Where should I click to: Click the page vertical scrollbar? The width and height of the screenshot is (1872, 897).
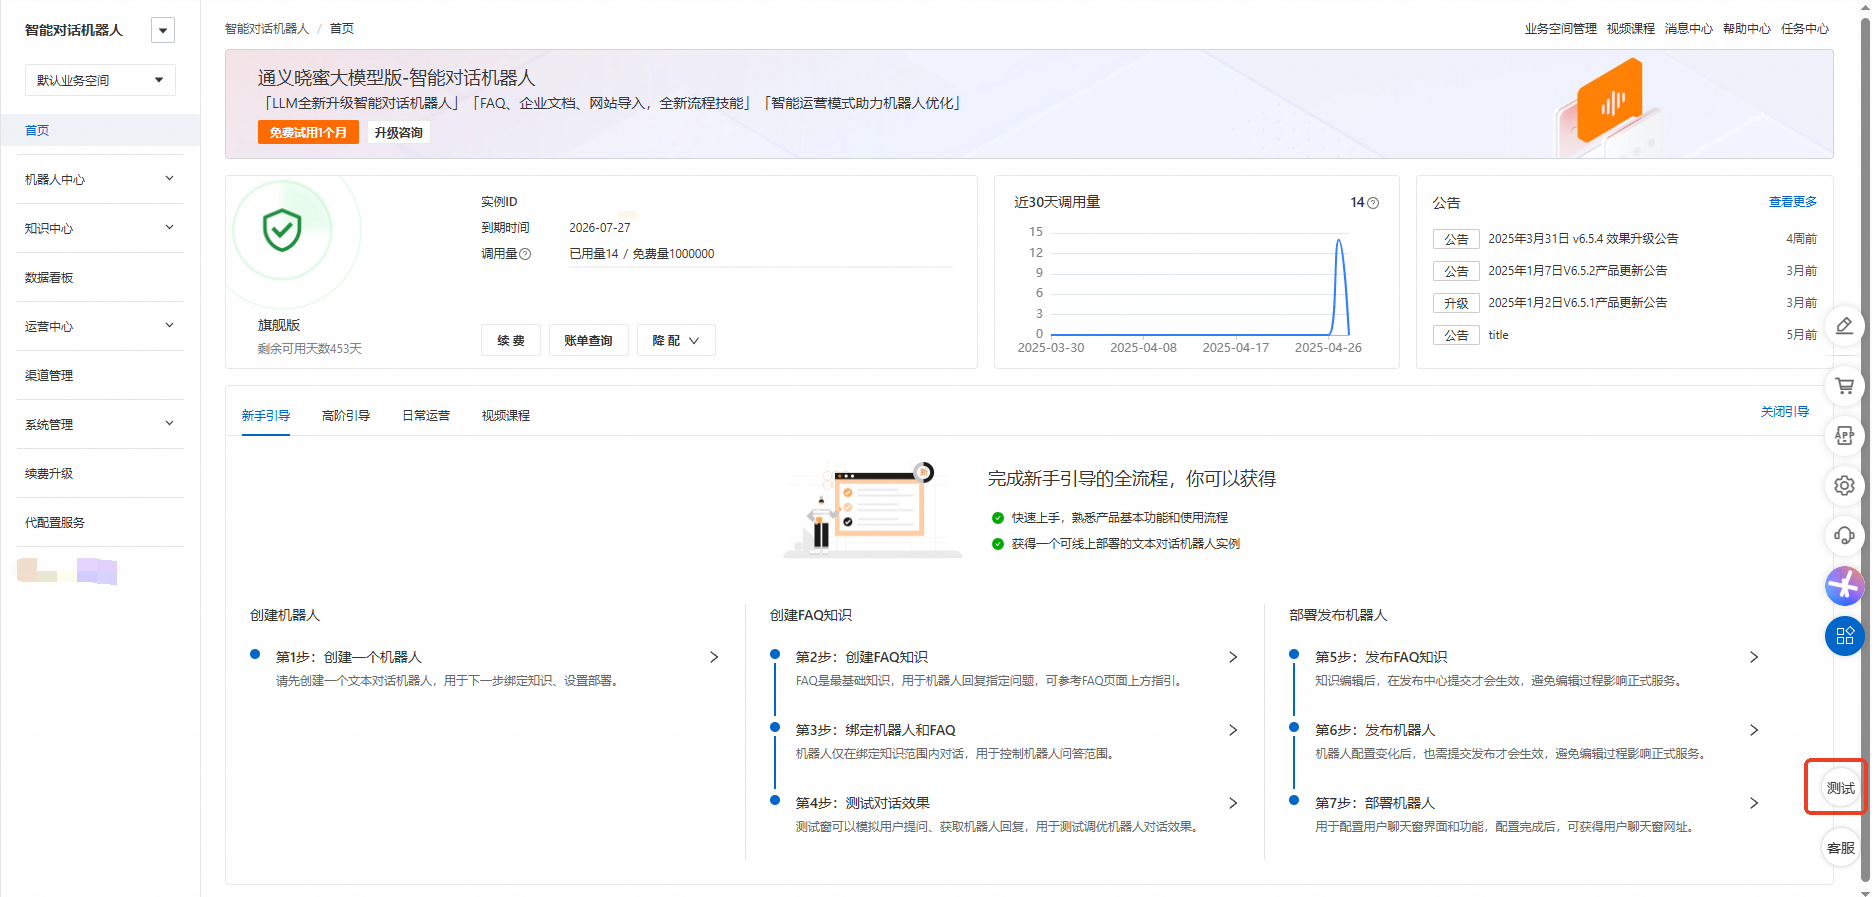1865,448
